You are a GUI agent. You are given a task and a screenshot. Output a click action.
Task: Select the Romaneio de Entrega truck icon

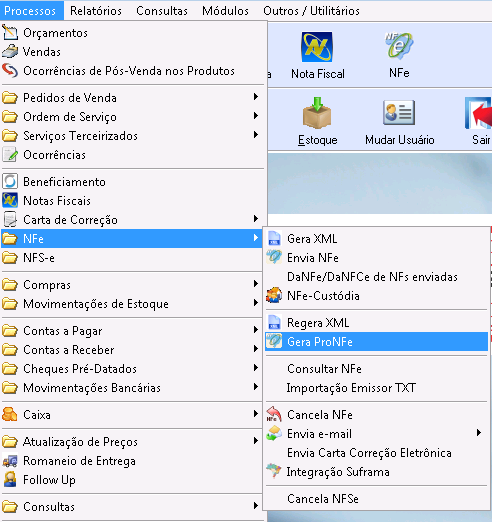[x=10, y=461]
